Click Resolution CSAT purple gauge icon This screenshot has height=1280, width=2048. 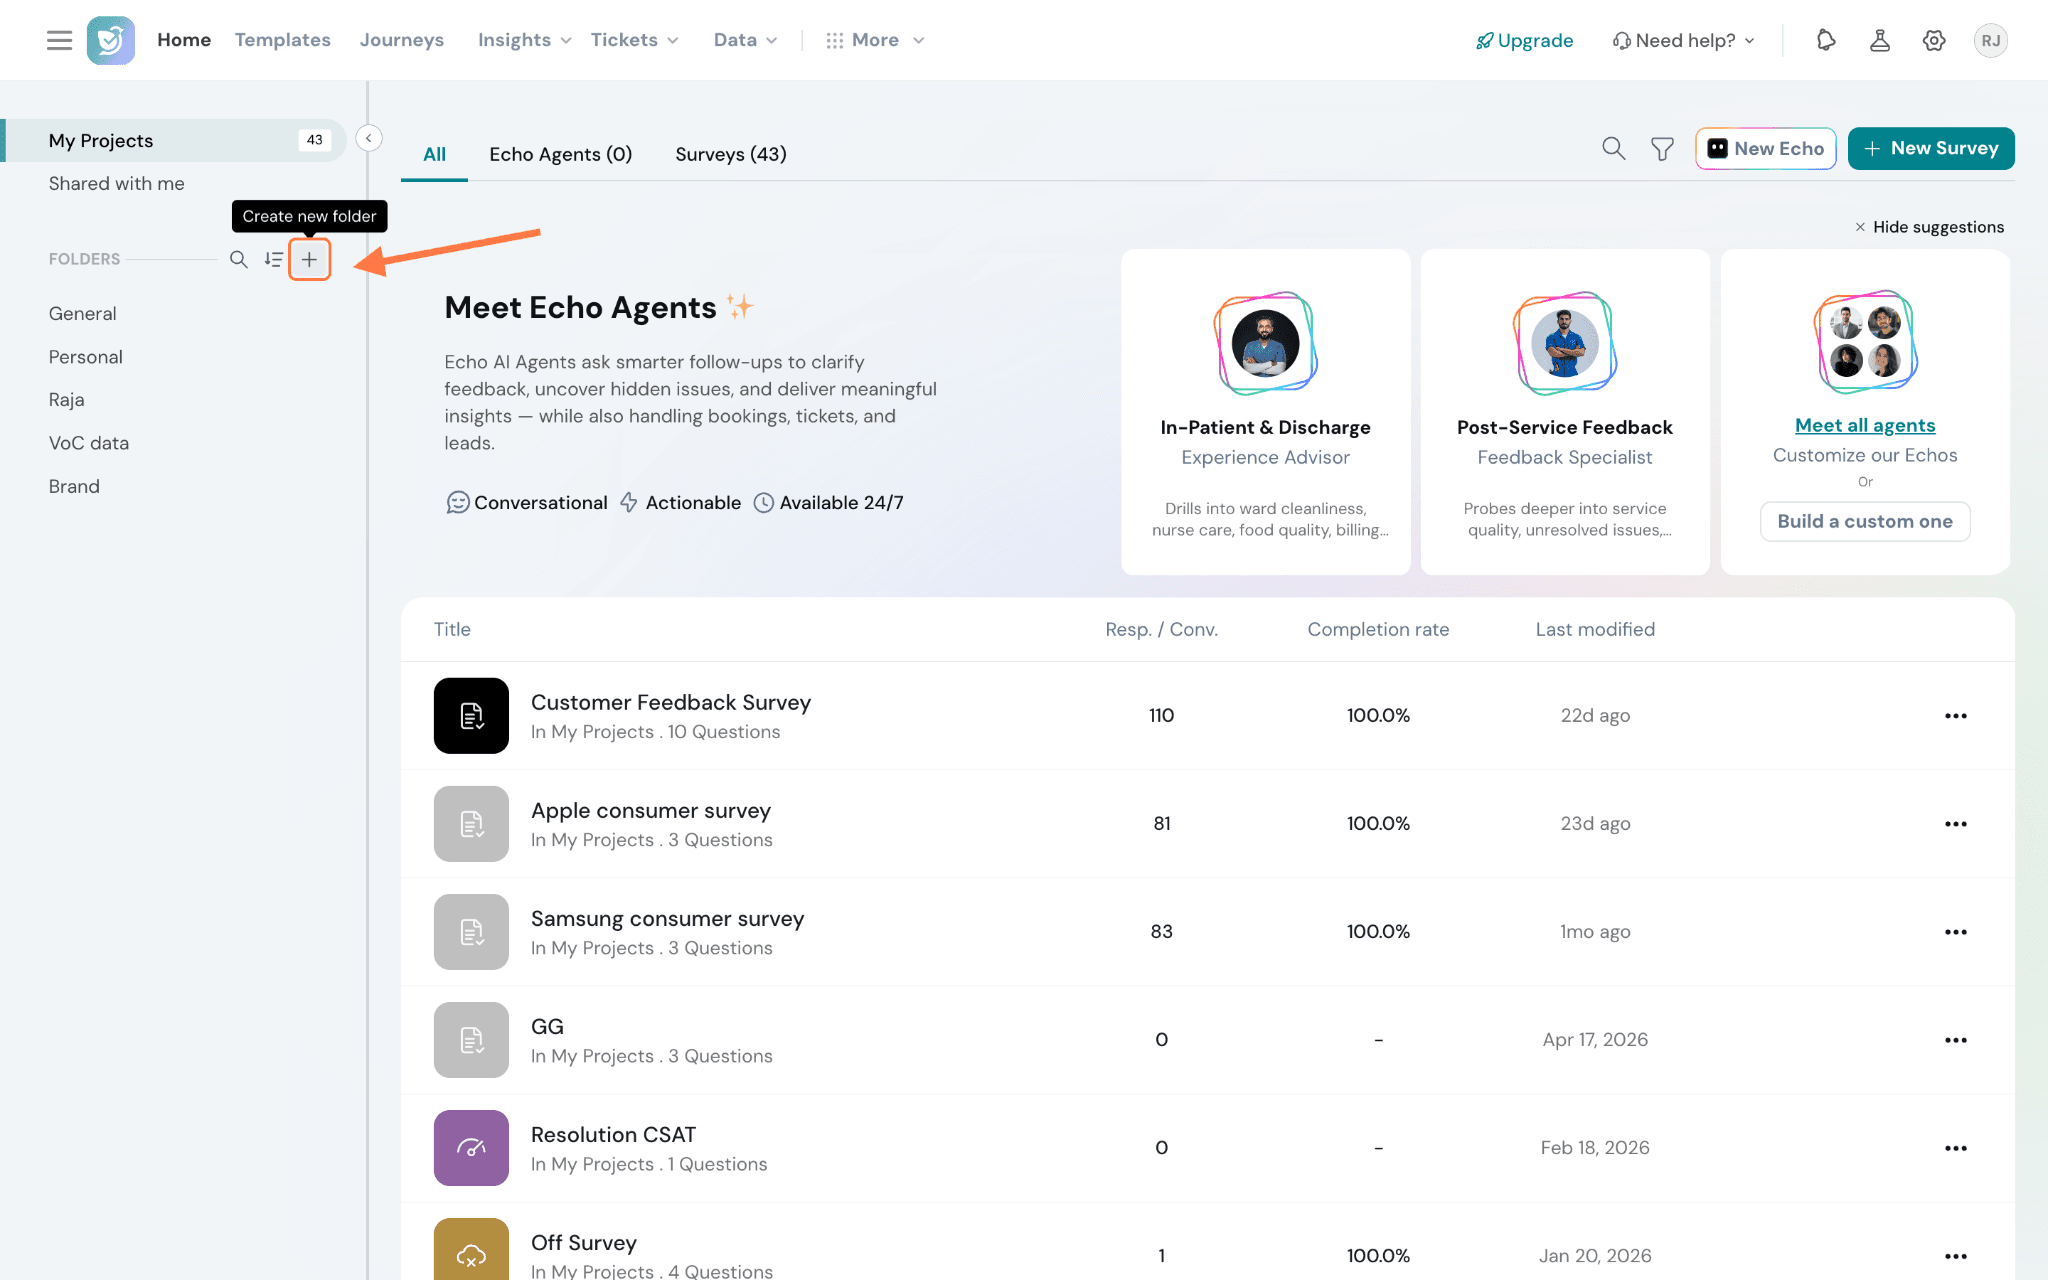click(x=471, y=1147)
